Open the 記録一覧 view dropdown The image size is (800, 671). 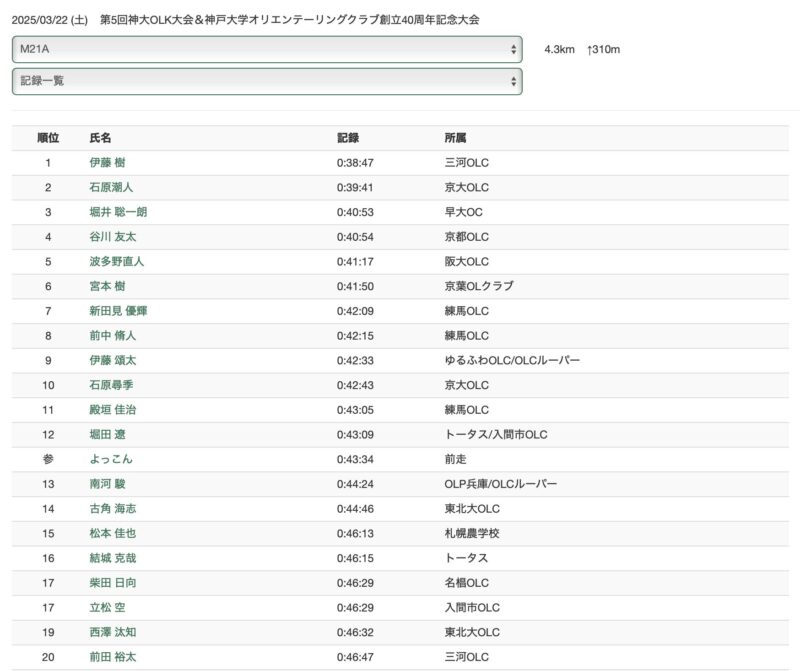[266, 81]
